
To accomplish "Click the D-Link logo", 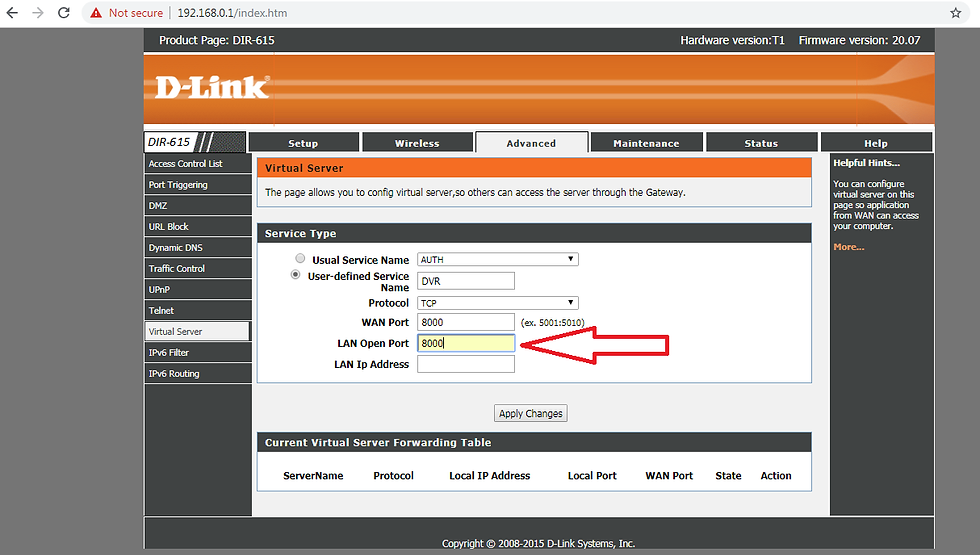I will (212, 88).
